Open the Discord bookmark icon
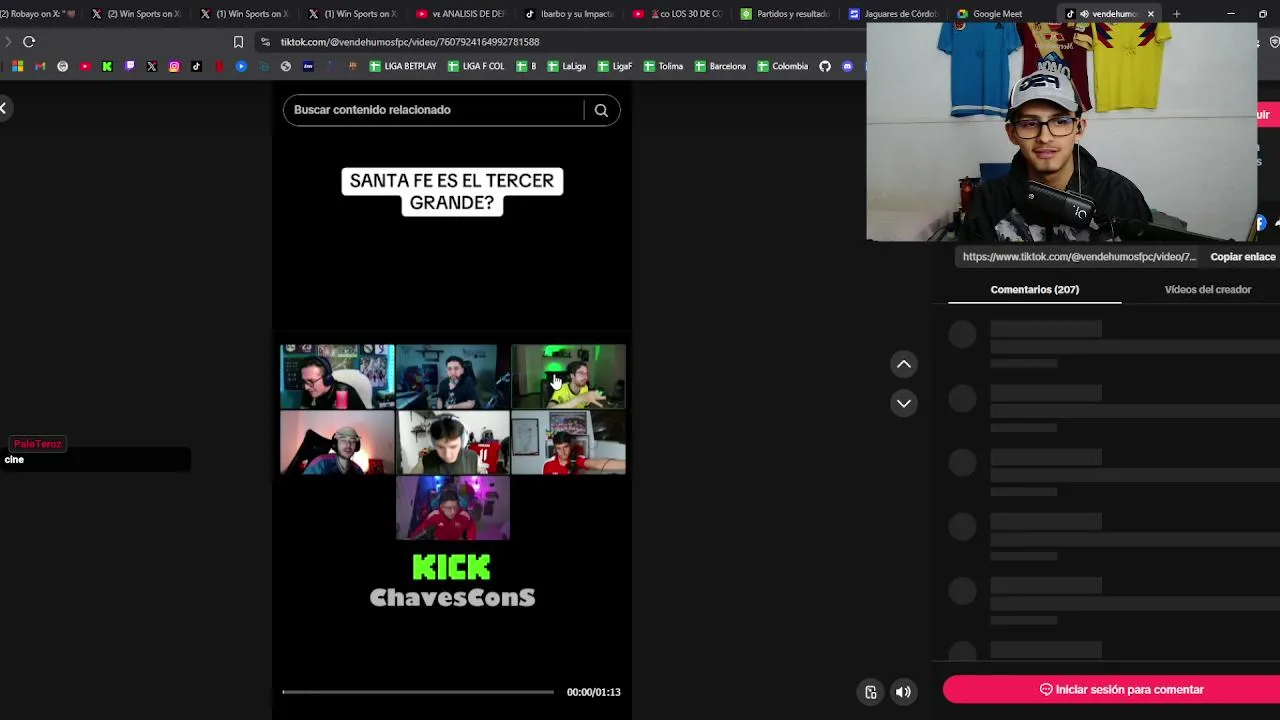This screenshot has width=1280, height=720. coord(848,66)
